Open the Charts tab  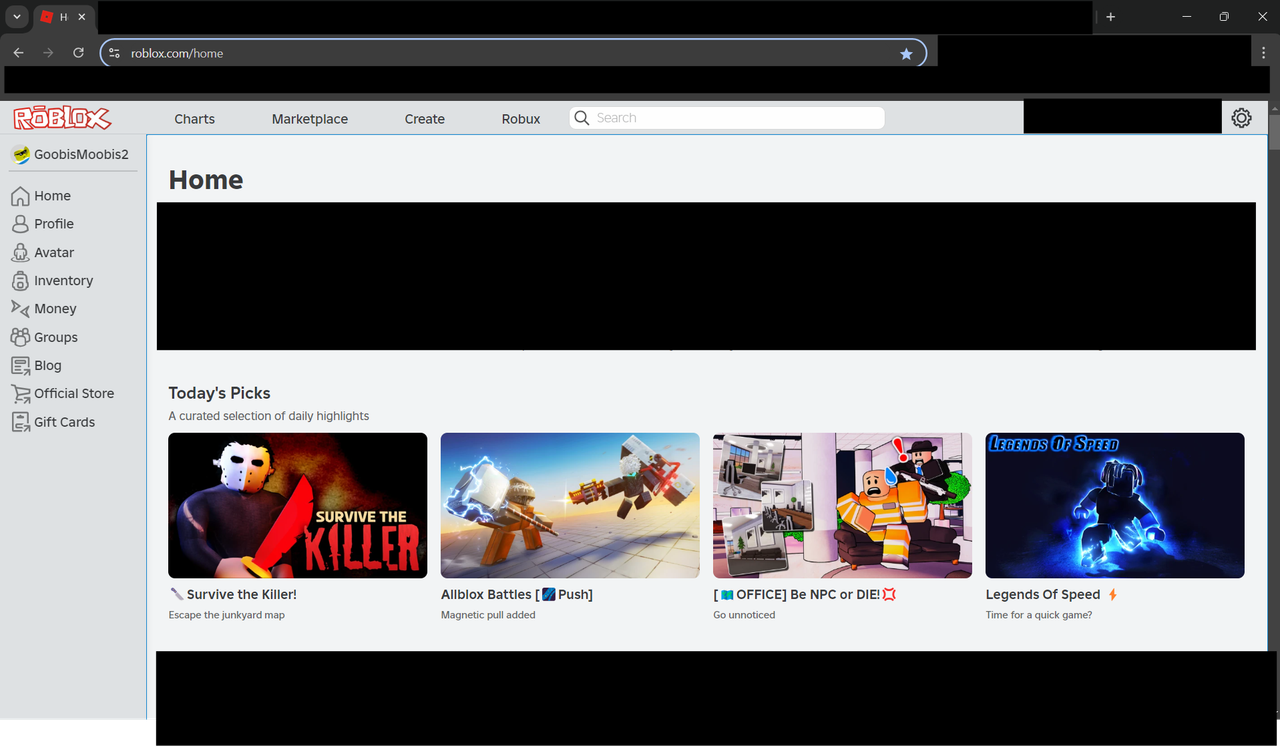(194, 118)
